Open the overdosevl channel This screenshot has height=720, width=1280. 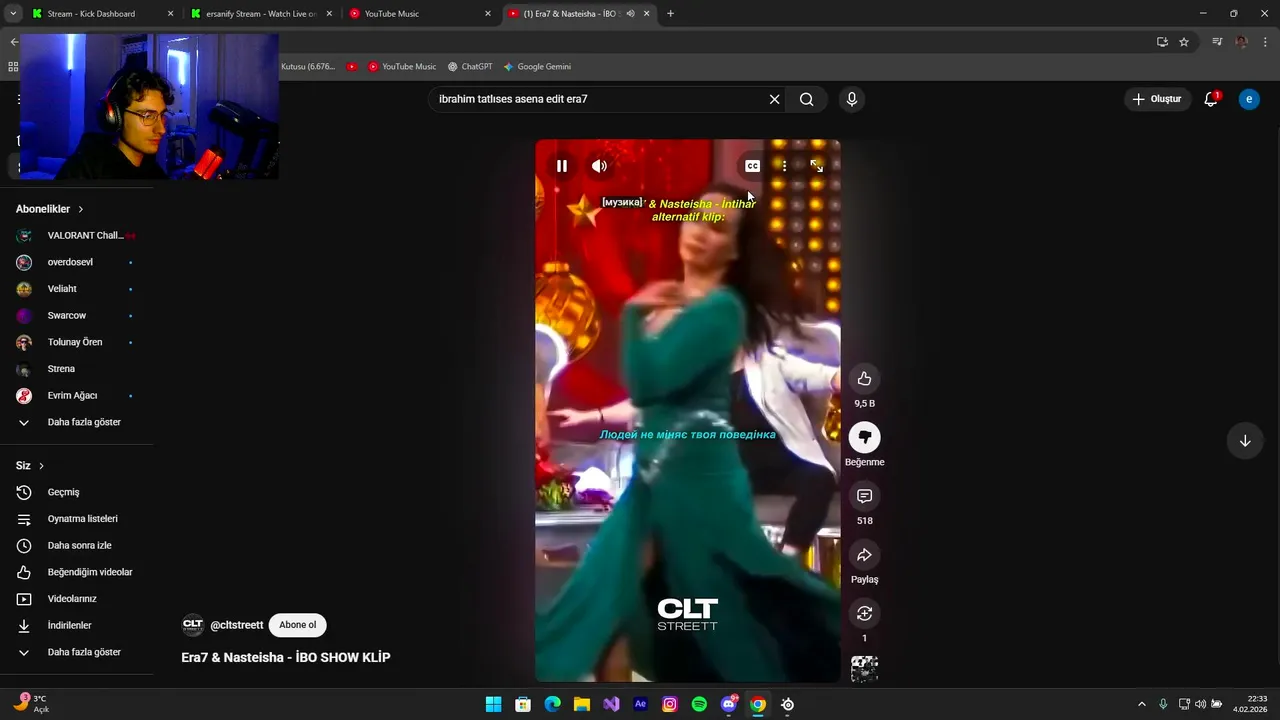point(76,262)
